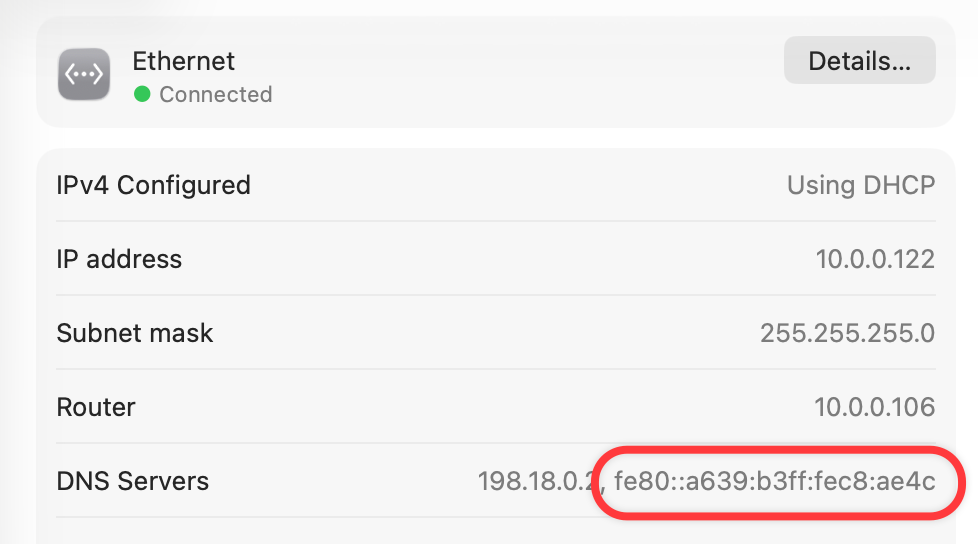Screen dimensions: 978x544
Task: Click the 10.0.0.122 IP address value
Action: click(x=875, y=259)
